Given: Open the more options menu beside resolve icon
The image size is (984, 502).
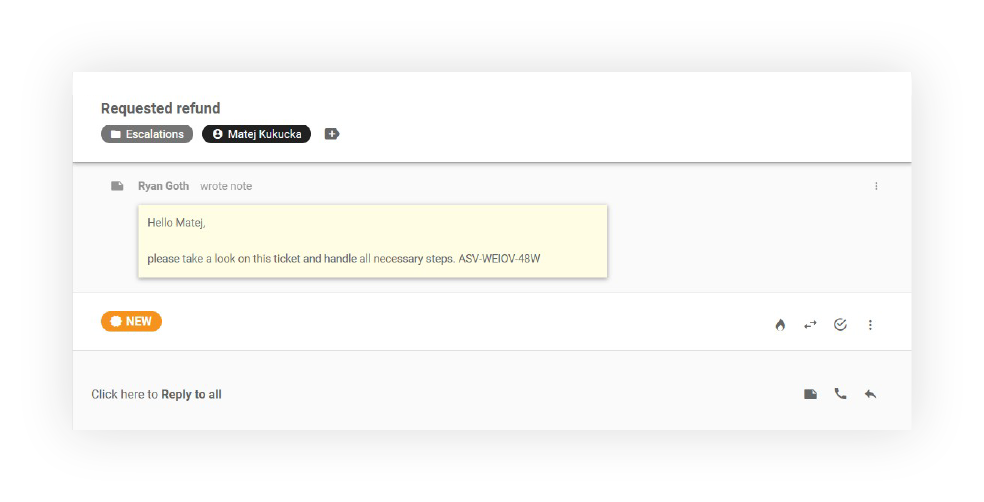Looking at the screenshot, I should click(x=870, y=325).
